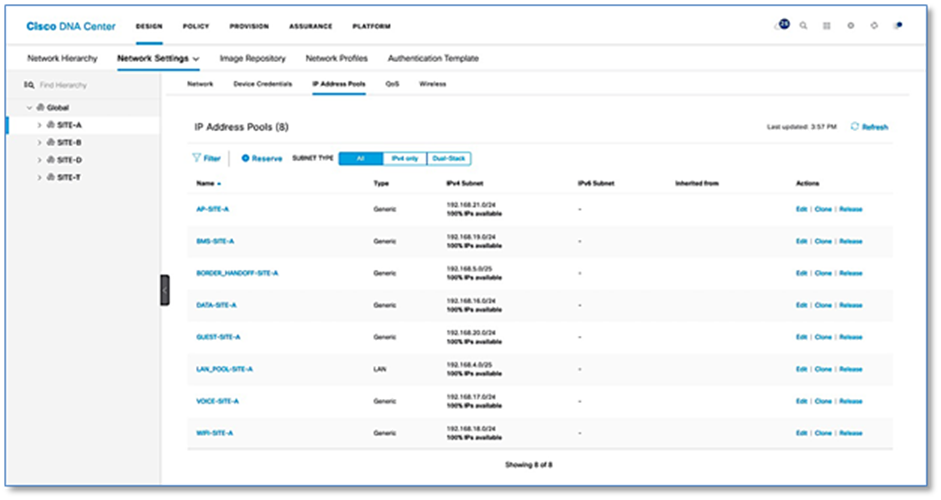Switch to Authentication Template tab
941x500 pixels.
pos(433,58)
